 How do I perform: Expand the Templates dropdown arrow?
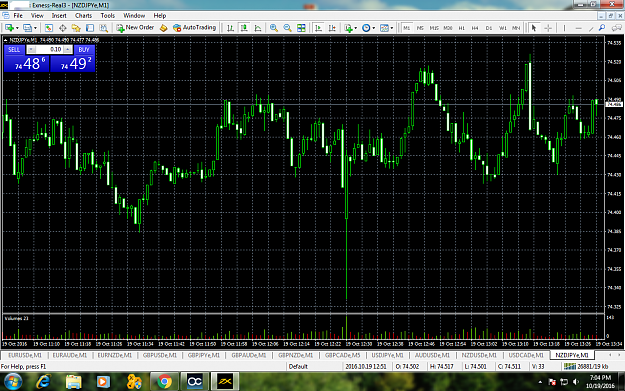[x=391, y=28]
